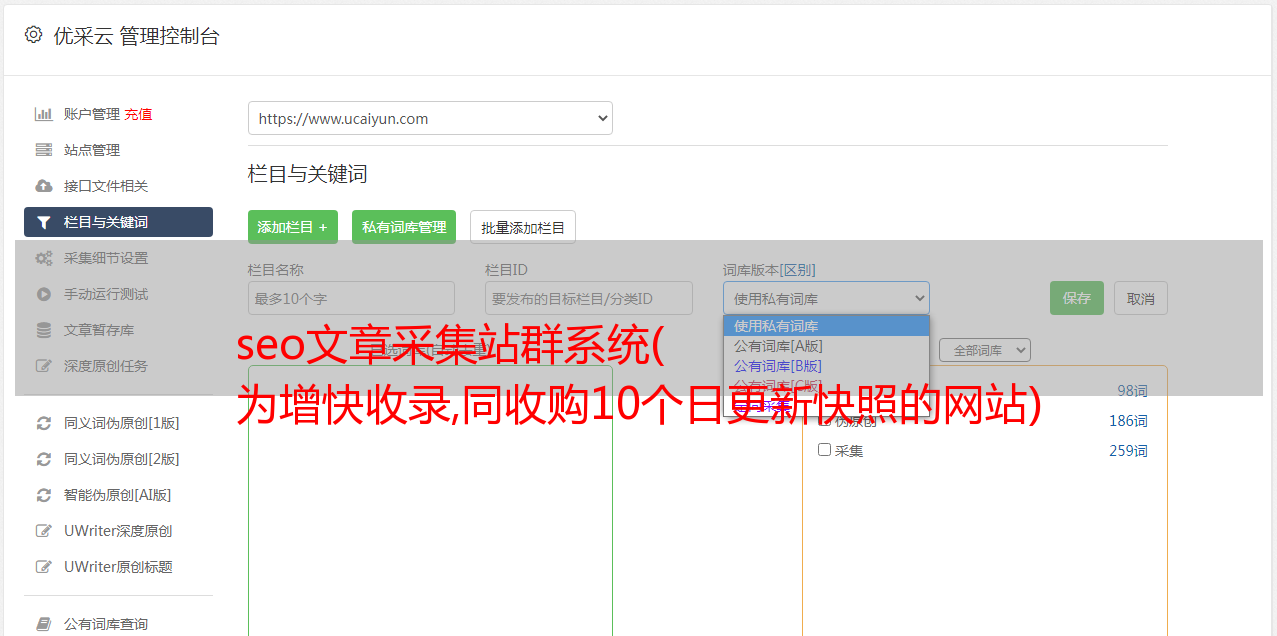
Task: Open UWriter深度原创 in the sidebar
Action: [118, 531]
